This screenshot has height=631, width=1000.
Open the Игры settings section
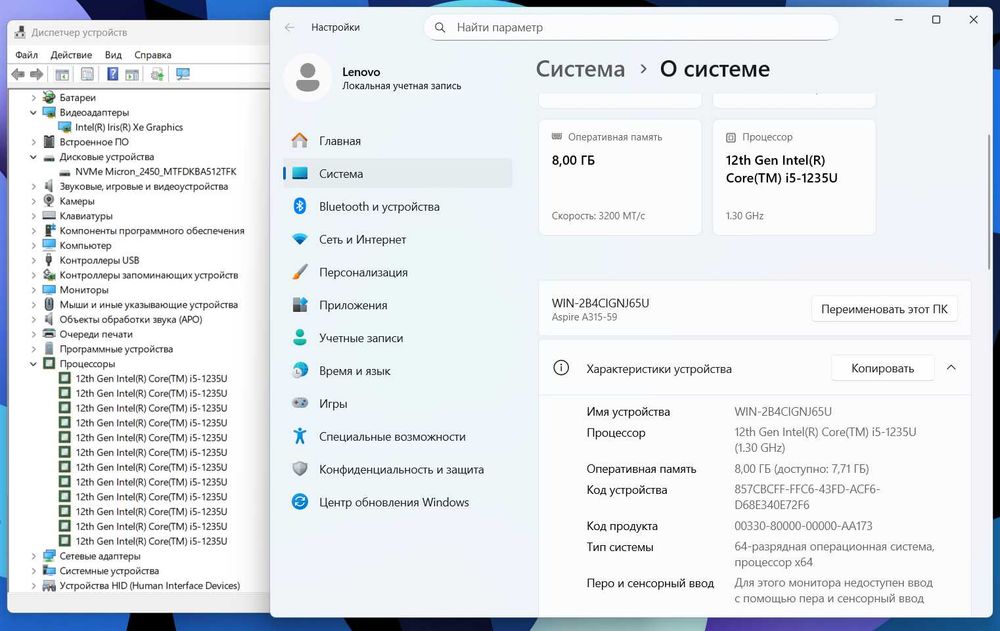(397, 404)
